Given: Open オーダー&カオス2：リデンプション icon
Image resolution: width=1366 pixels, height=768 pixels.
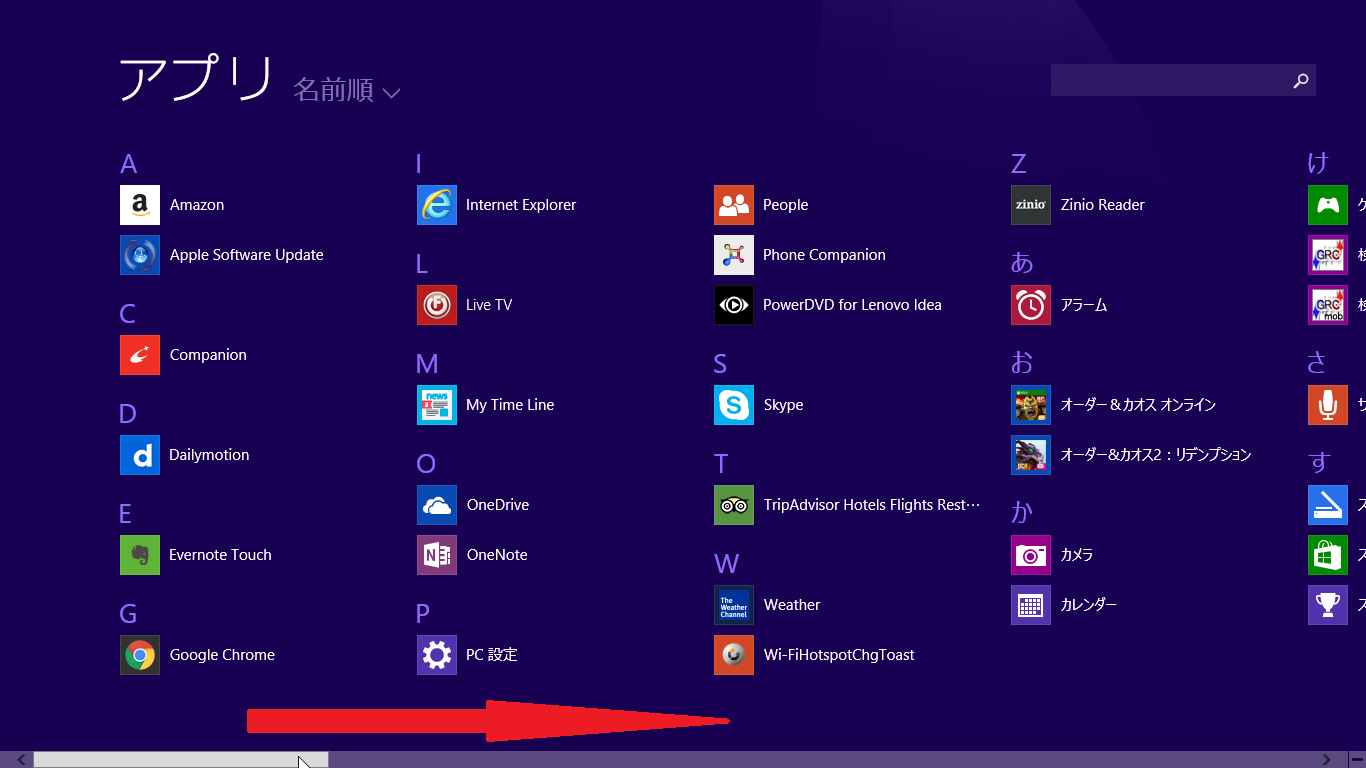Looking at the screenshot, I should 1031,455.
